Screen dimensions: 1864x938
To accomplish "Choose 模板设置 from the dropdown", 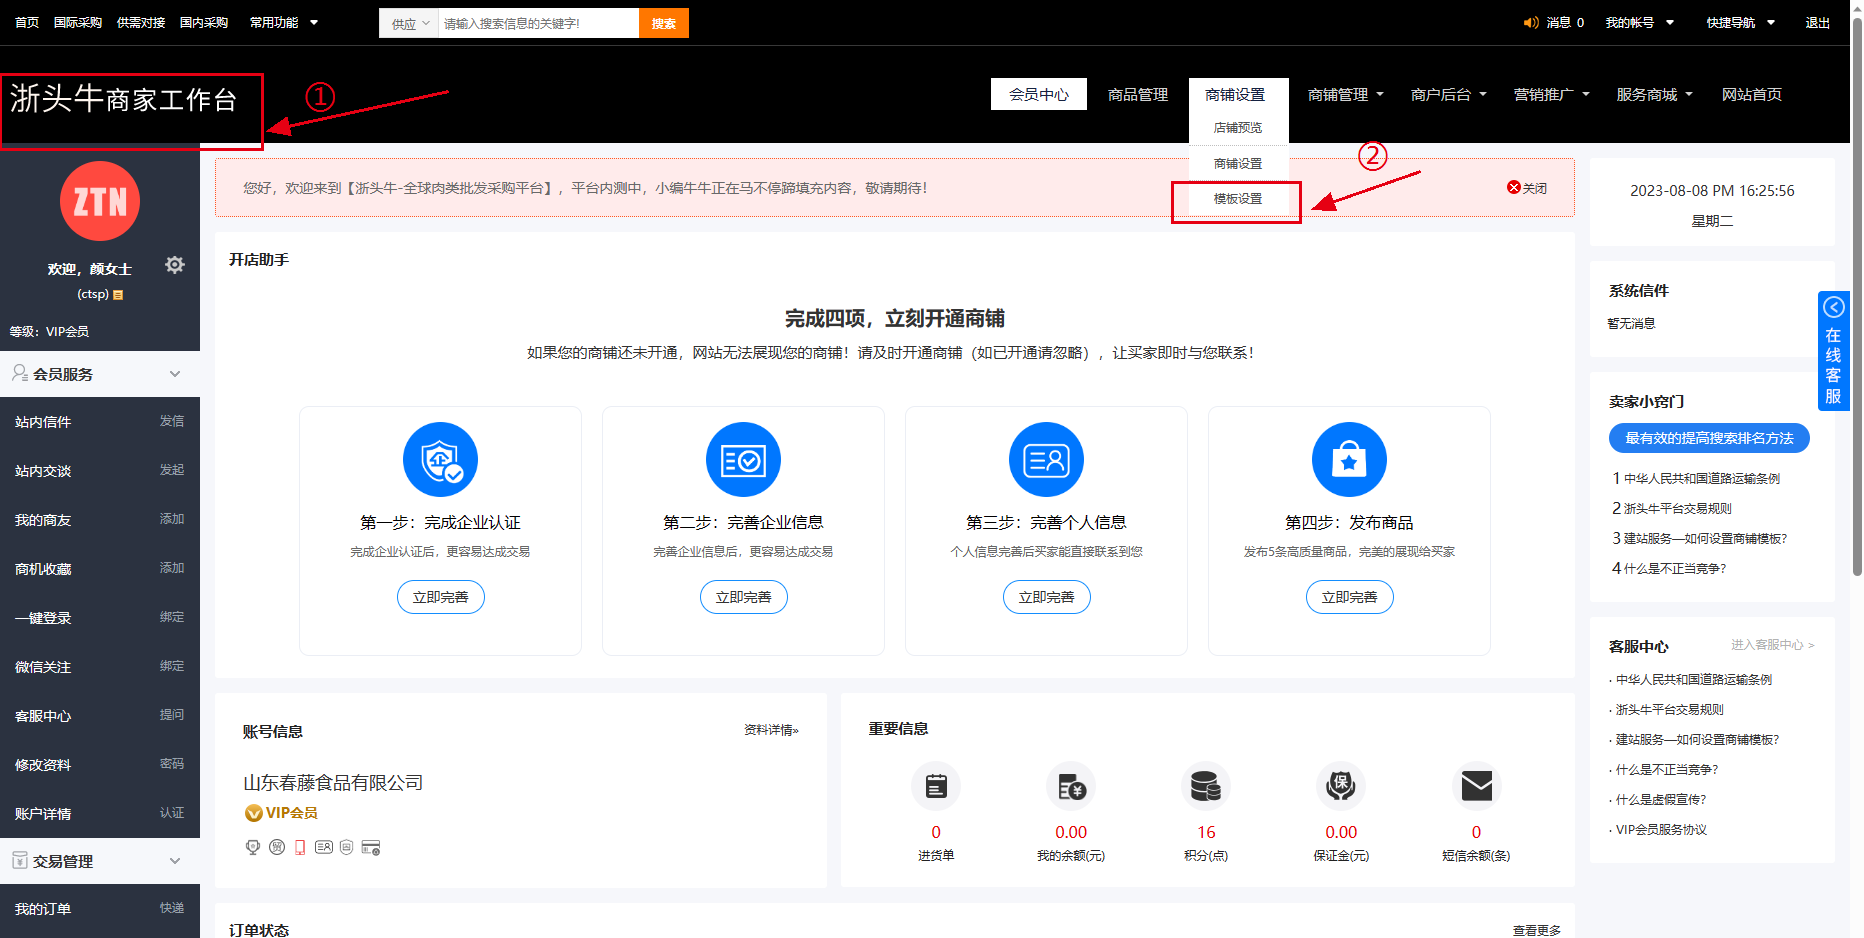I will [1238, 199].
